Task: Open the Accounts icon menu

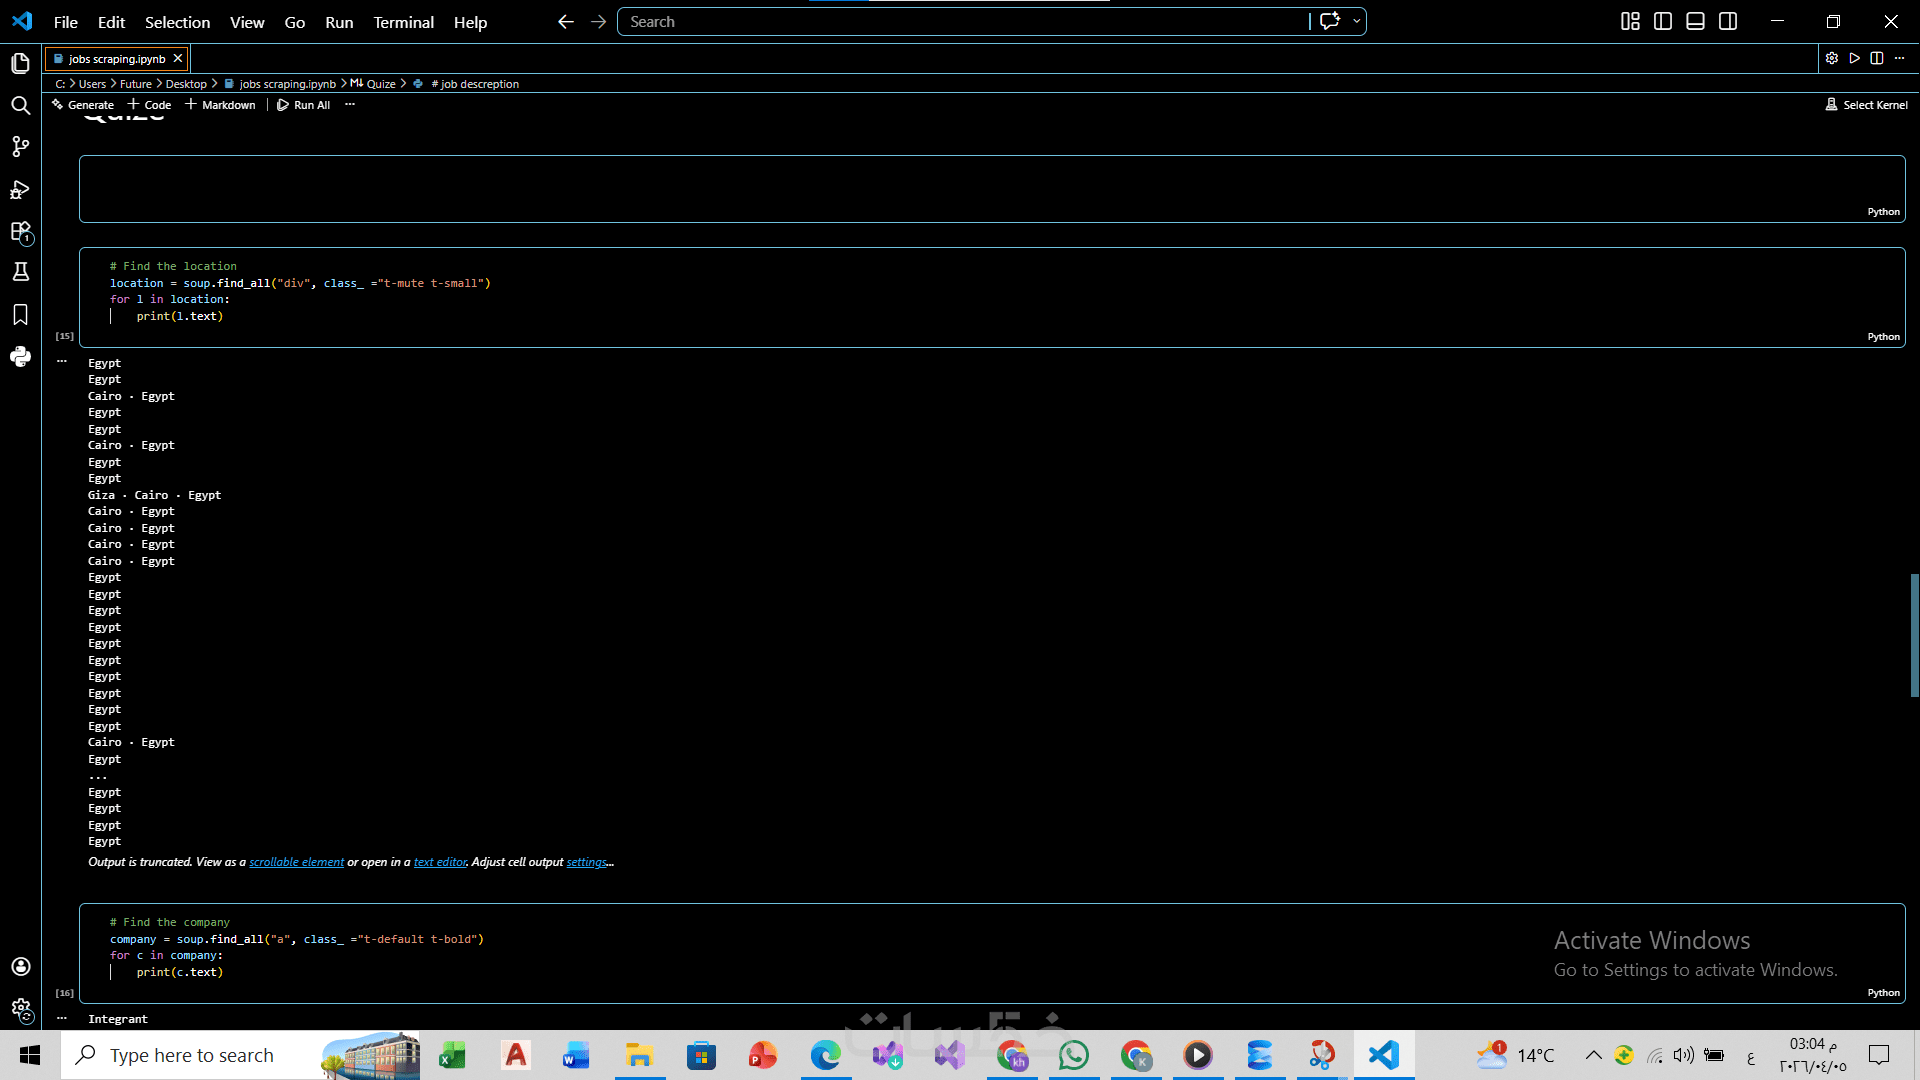Action: [x=20, y=966]
